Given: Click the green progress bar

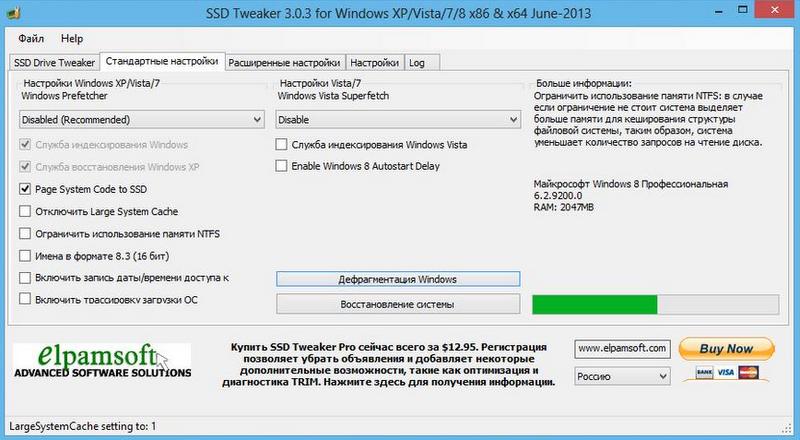Looking at the screenshot, I should tap(656, 304).
